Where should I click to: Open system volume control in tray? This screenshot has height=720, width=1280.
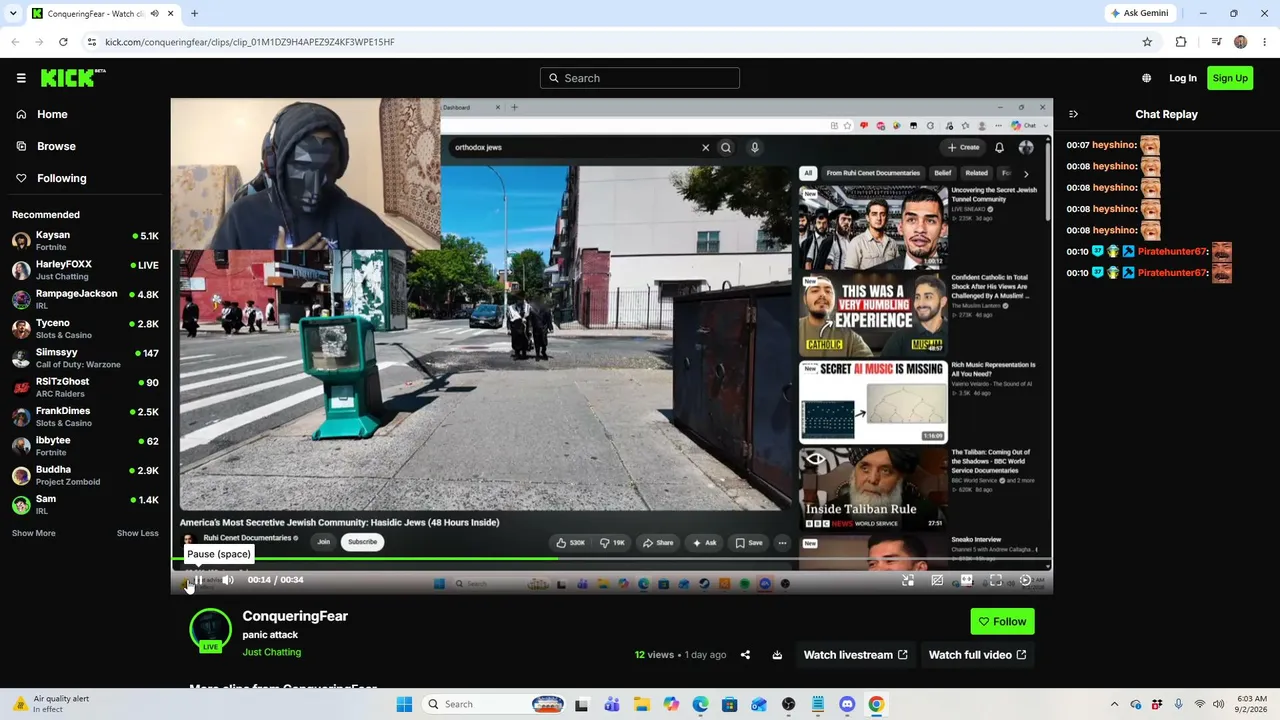[1218, 704]
